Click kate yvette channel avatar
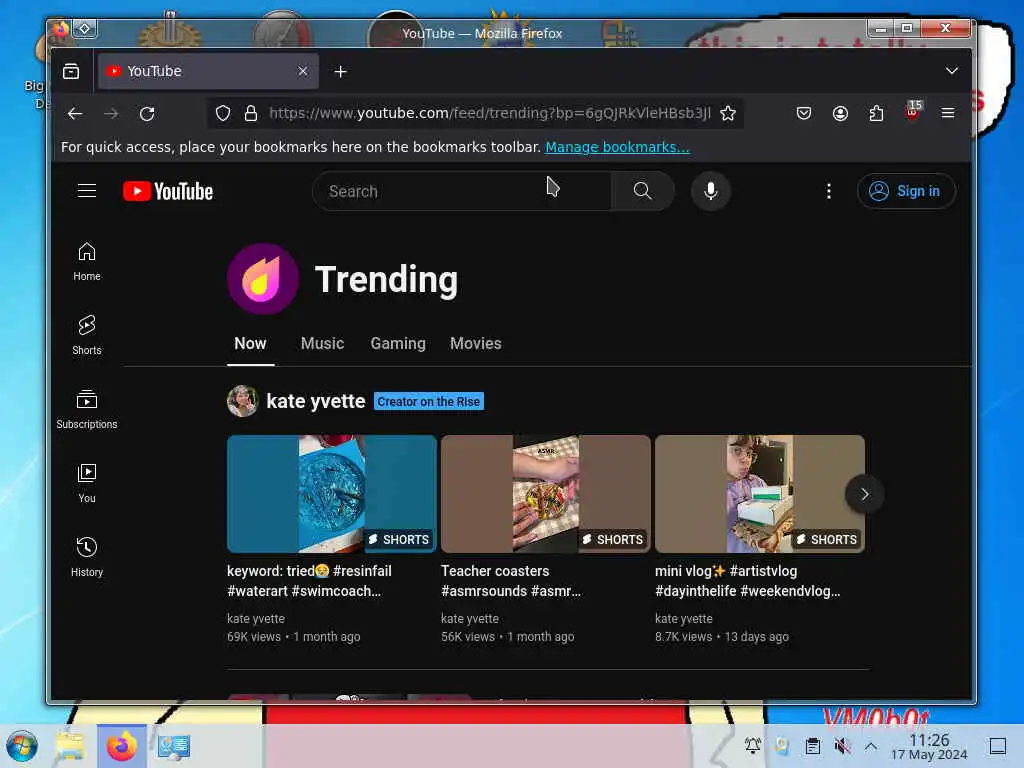Viewport: 1024px width, 768px height. pyautogui.click(x=242, y=401)
